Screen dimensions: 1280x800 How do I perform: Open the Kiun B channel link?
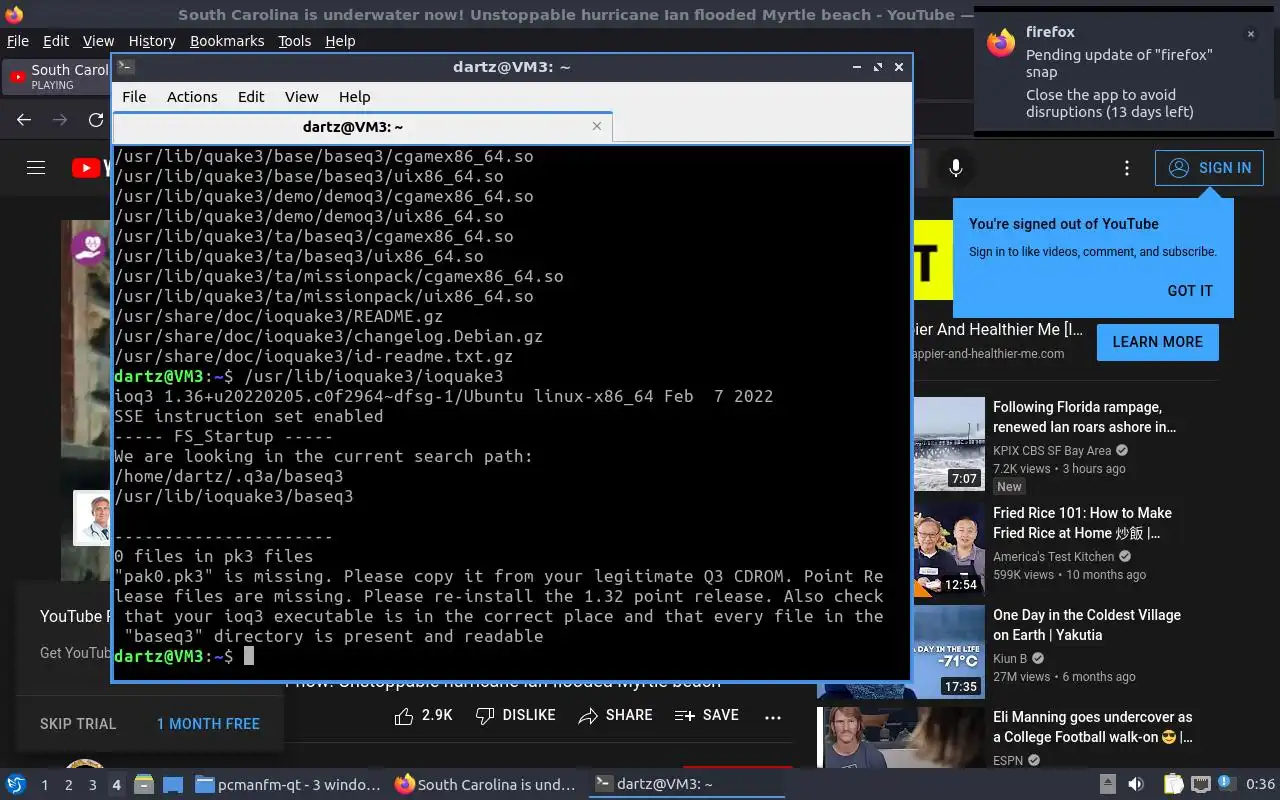tap(1010, 659)
